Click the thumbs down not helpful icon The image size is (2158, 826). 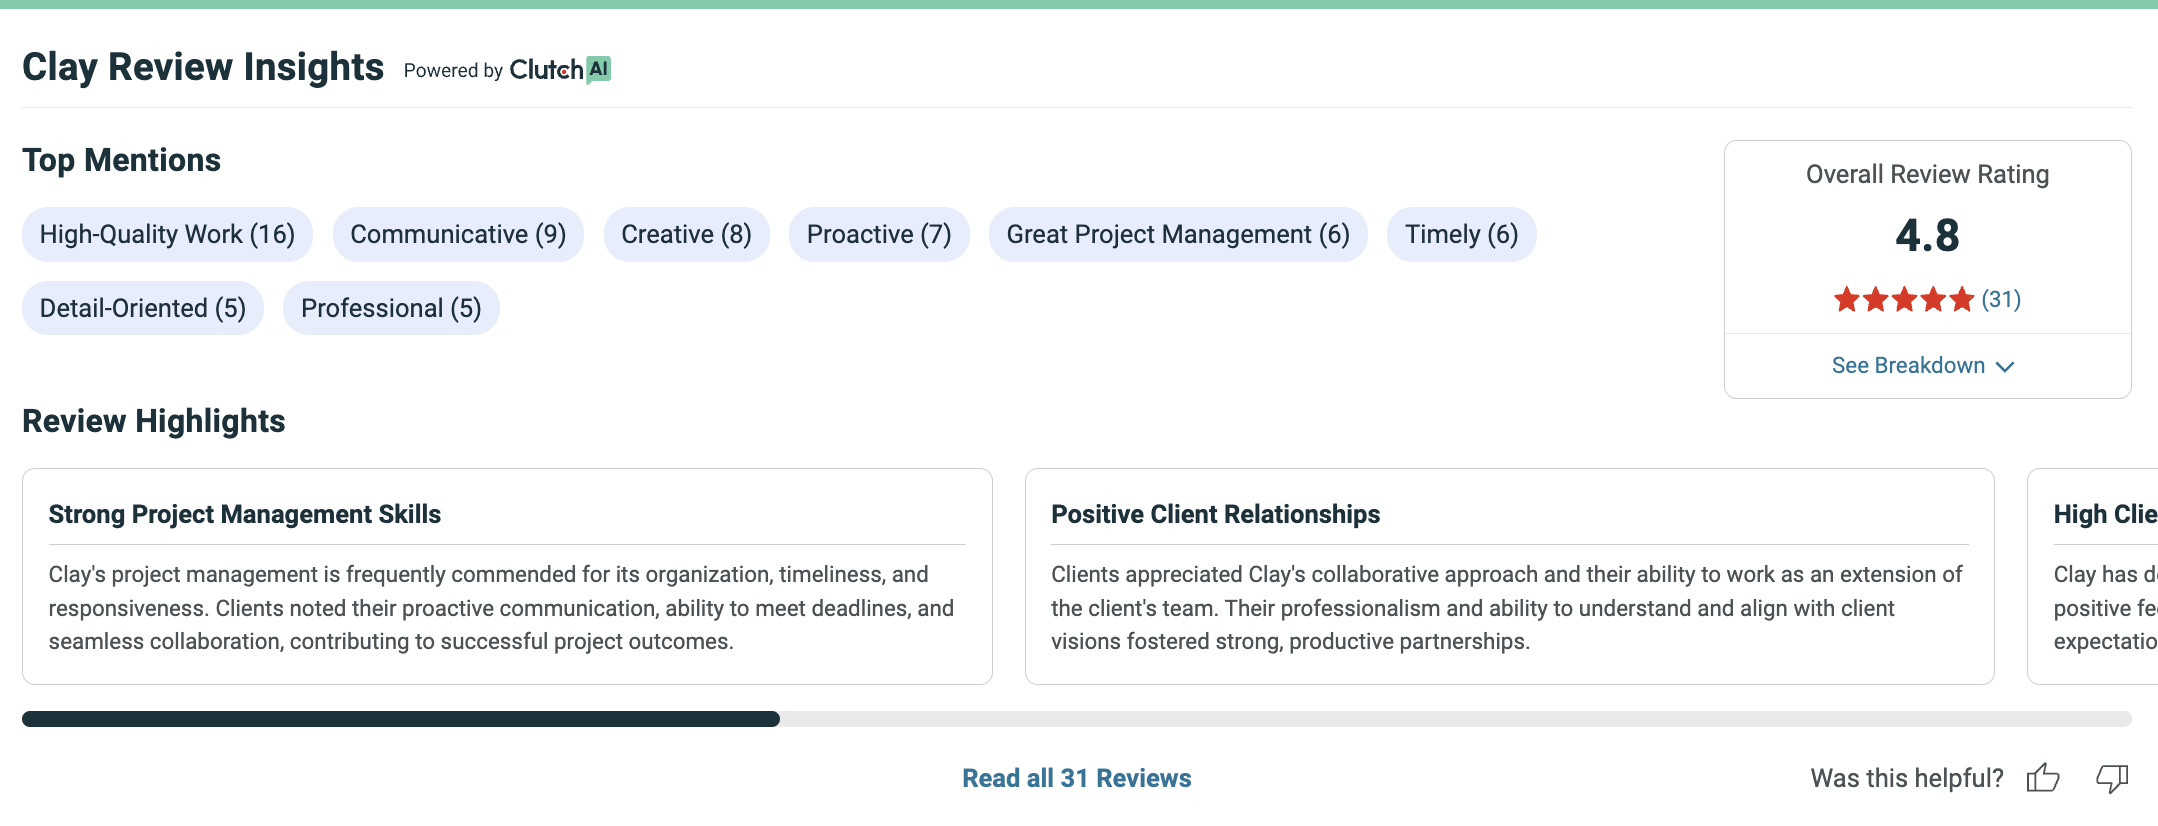coord(2112,777)
